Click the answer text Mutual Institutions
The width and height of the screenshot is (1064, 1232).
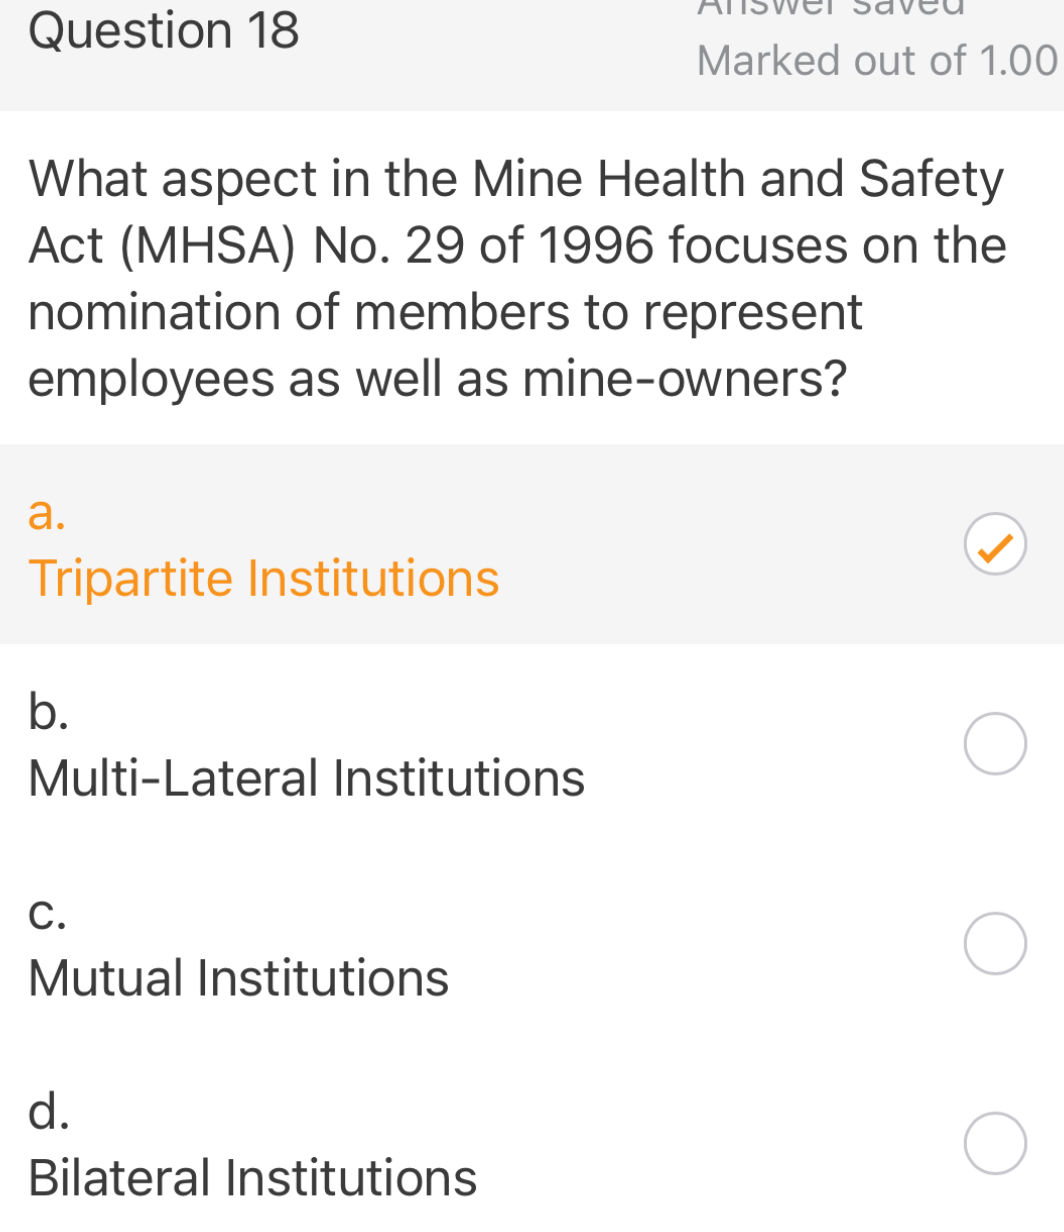[238, 978]
